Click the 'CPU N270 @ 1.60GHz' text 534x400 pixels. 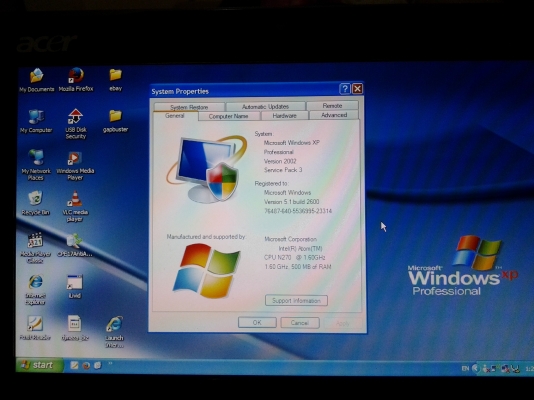pos(295,257)
